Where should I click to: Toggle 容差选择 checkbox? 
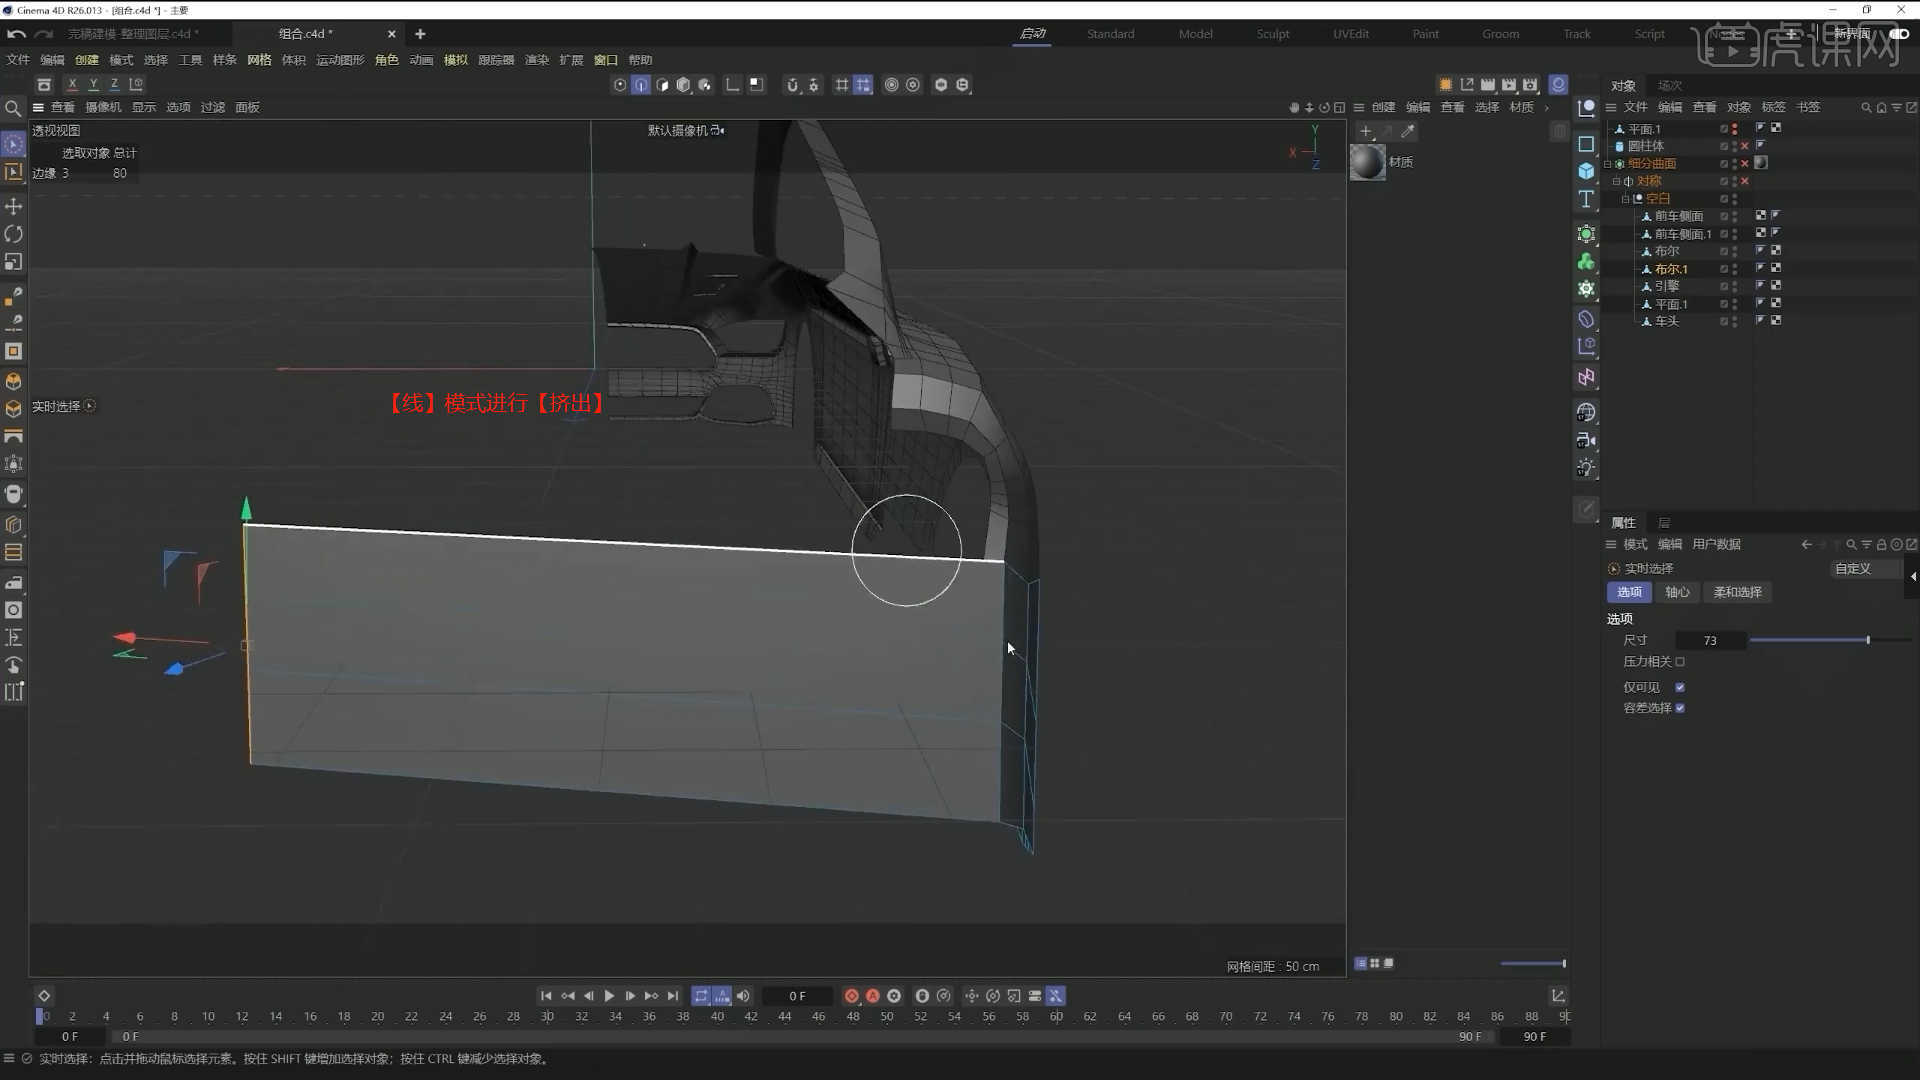coord(1680,708)
